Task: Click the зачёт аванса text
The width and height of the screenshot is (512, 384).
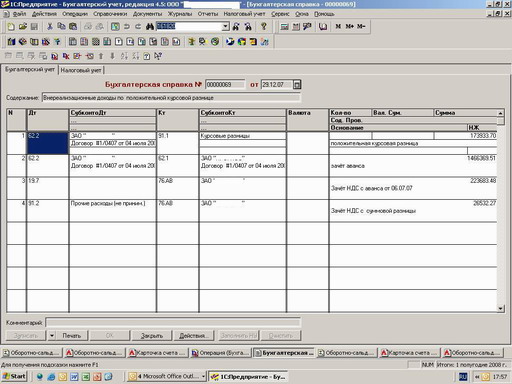Action: point(348,166)
